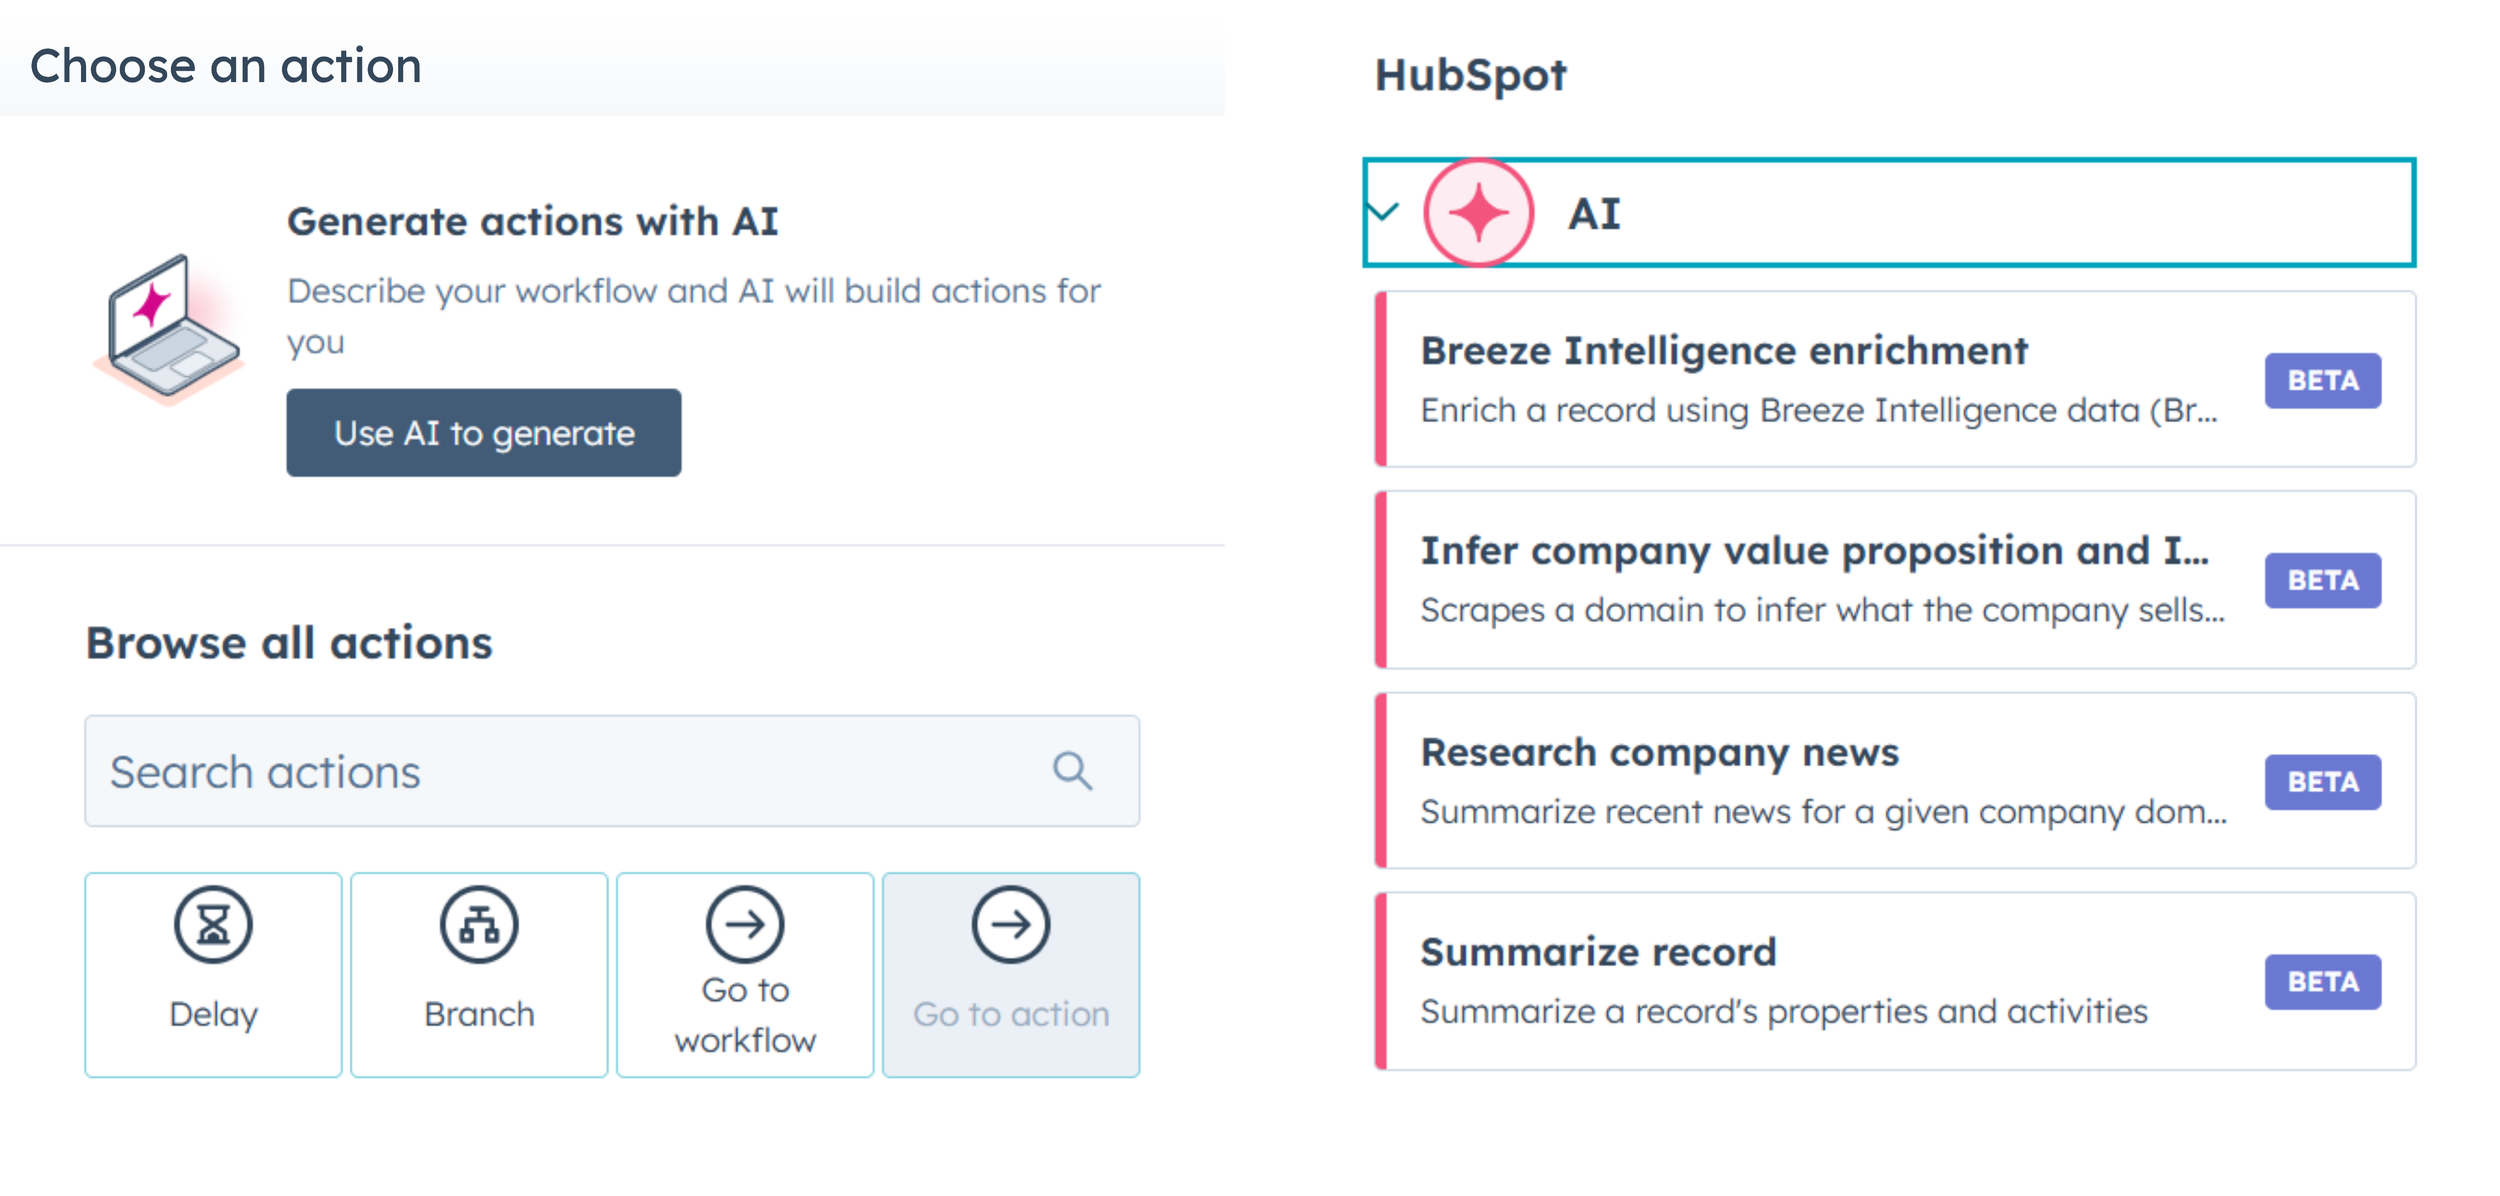Screen dimensions: 2500x1196
Task: Click the search magnifier icon
Action: [1073, 771]
